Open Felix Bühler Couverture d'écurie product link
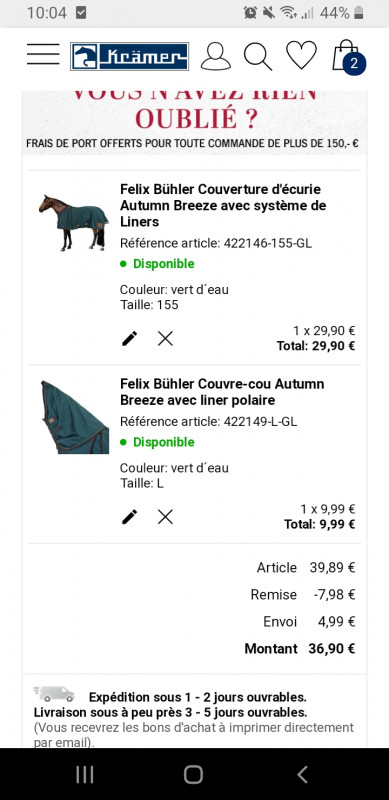 tap(223, 206)
